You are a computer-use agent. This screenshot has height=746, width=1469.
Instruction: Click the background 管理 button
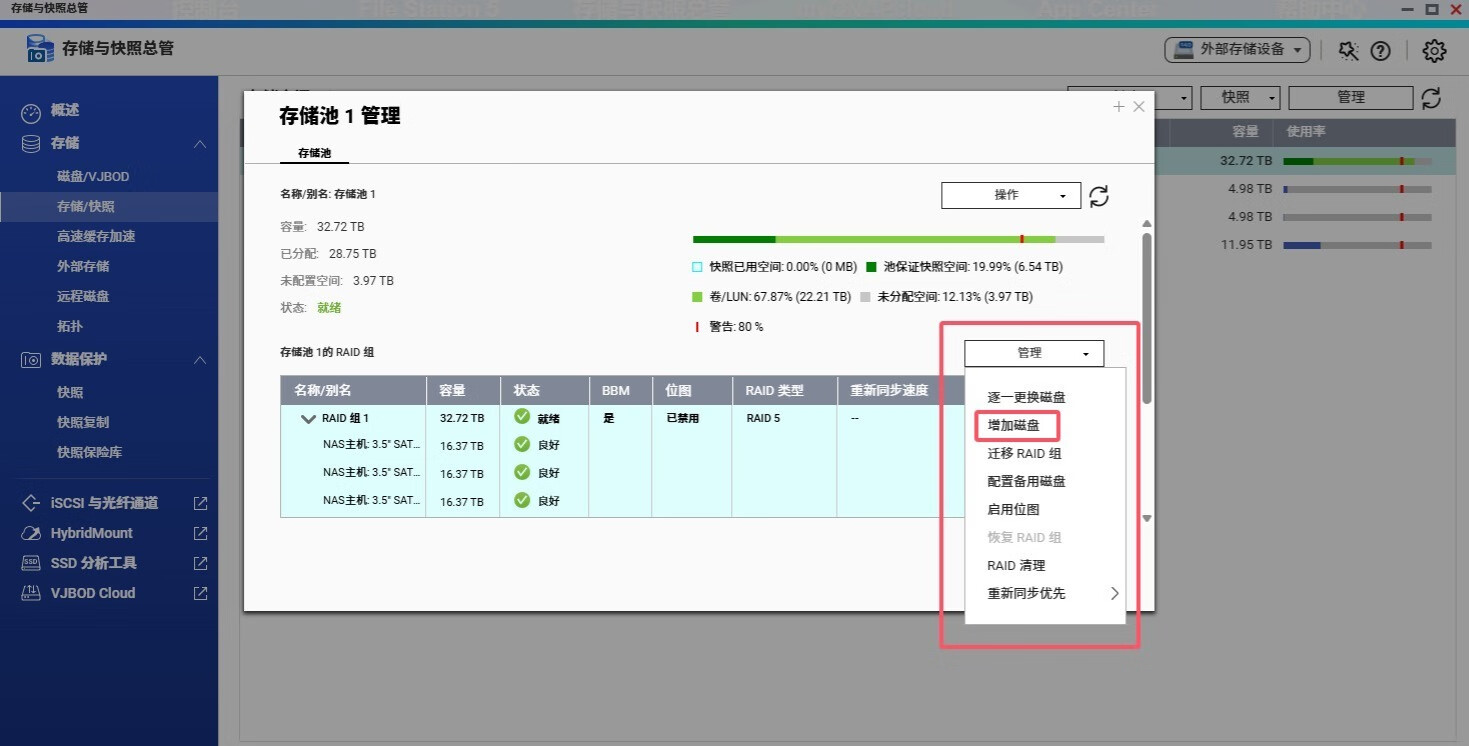[x=1351, y=97]
